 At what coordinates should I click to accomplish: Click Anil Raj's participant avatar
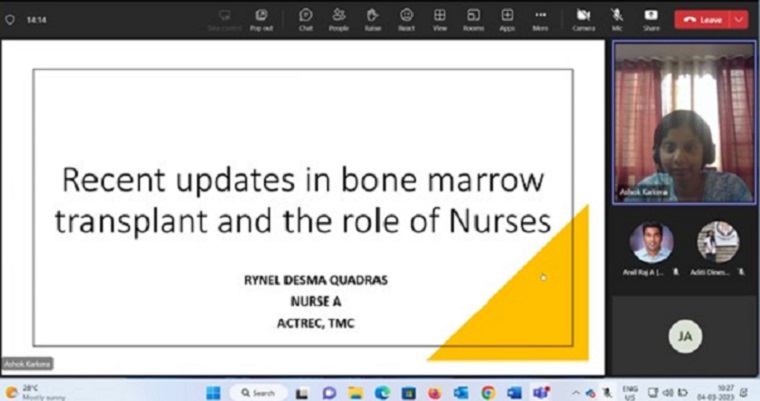(651, 242)
